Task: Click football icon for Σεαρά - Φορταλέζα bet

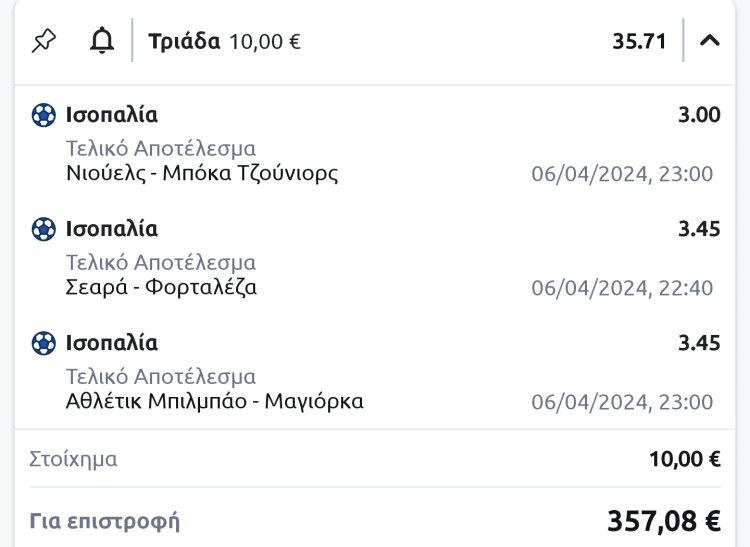Action: 43,229
